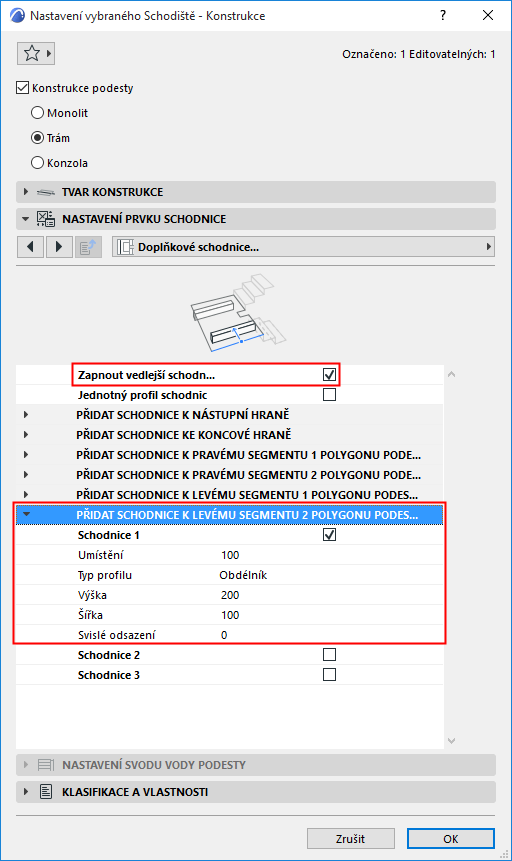Change Typ profilu value Obdélník

click(x=243, y=575)
